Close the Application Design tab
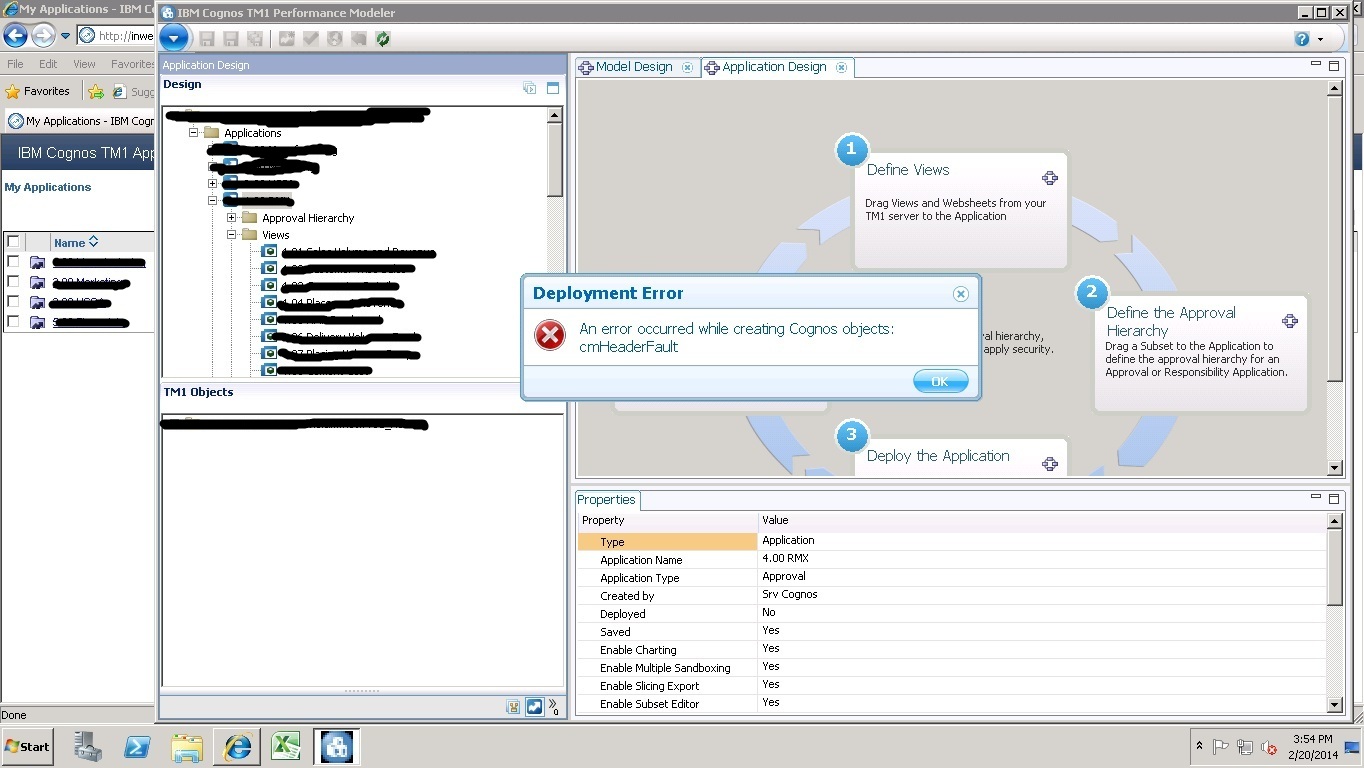 [x=841, y=67]
